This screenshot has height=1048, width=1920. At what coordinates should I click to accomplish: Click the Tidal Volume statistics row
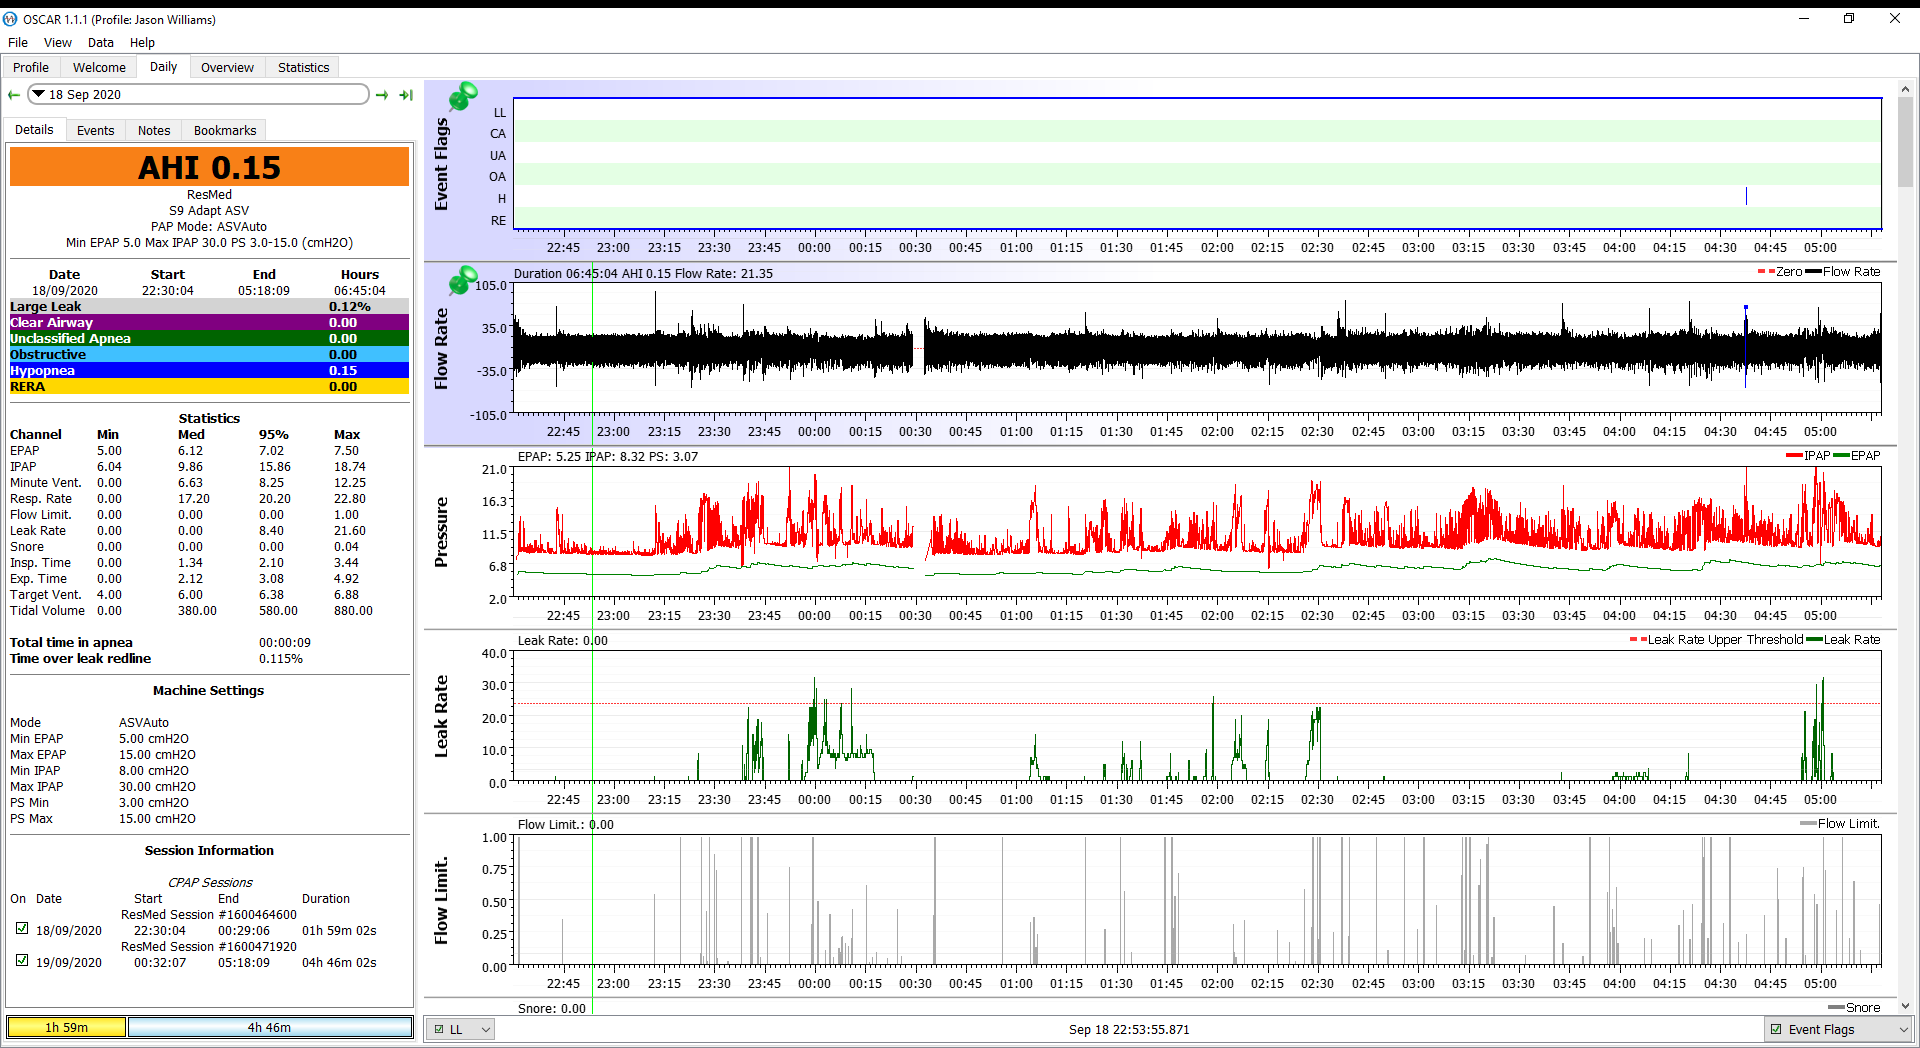click(209, 610)
